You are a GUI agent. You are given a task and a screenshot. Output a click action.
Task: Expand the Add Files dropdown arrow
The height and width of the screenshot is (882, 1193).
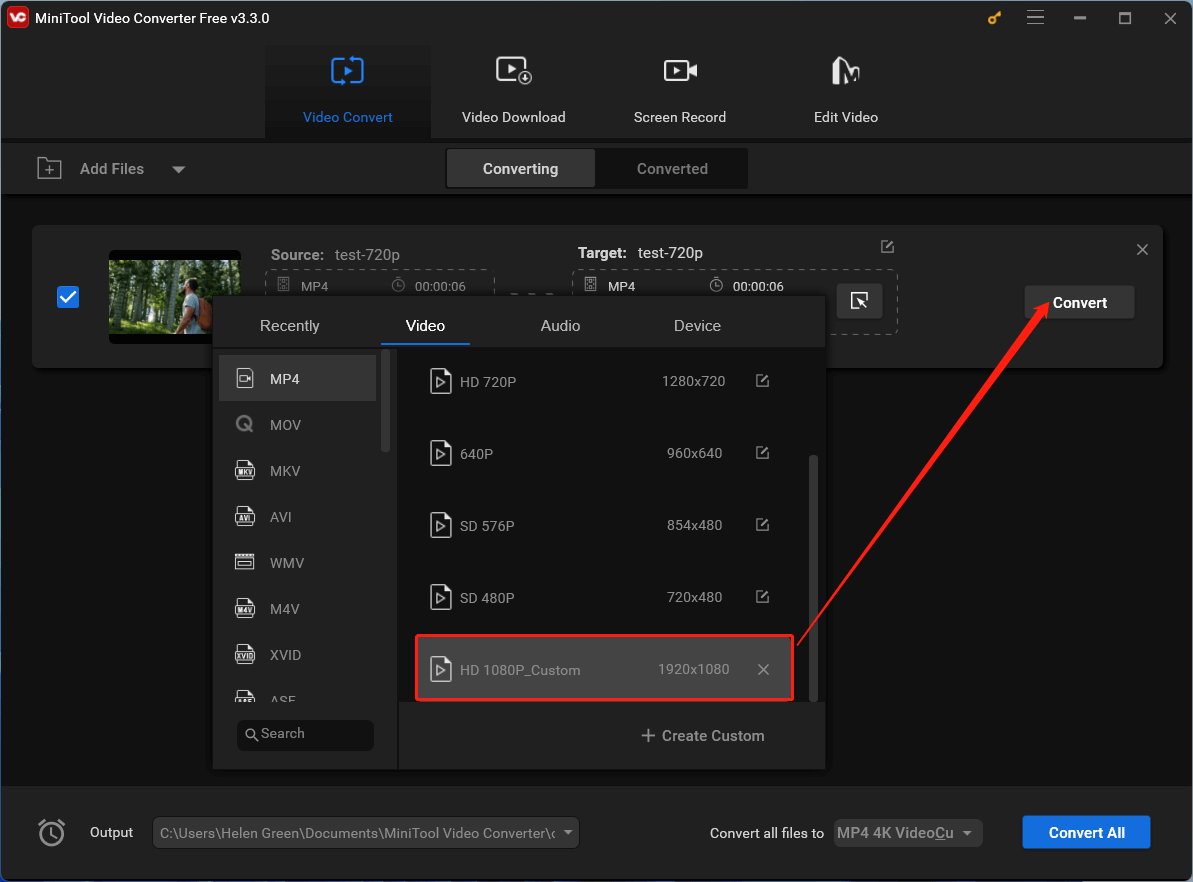(x=179, y=169)
